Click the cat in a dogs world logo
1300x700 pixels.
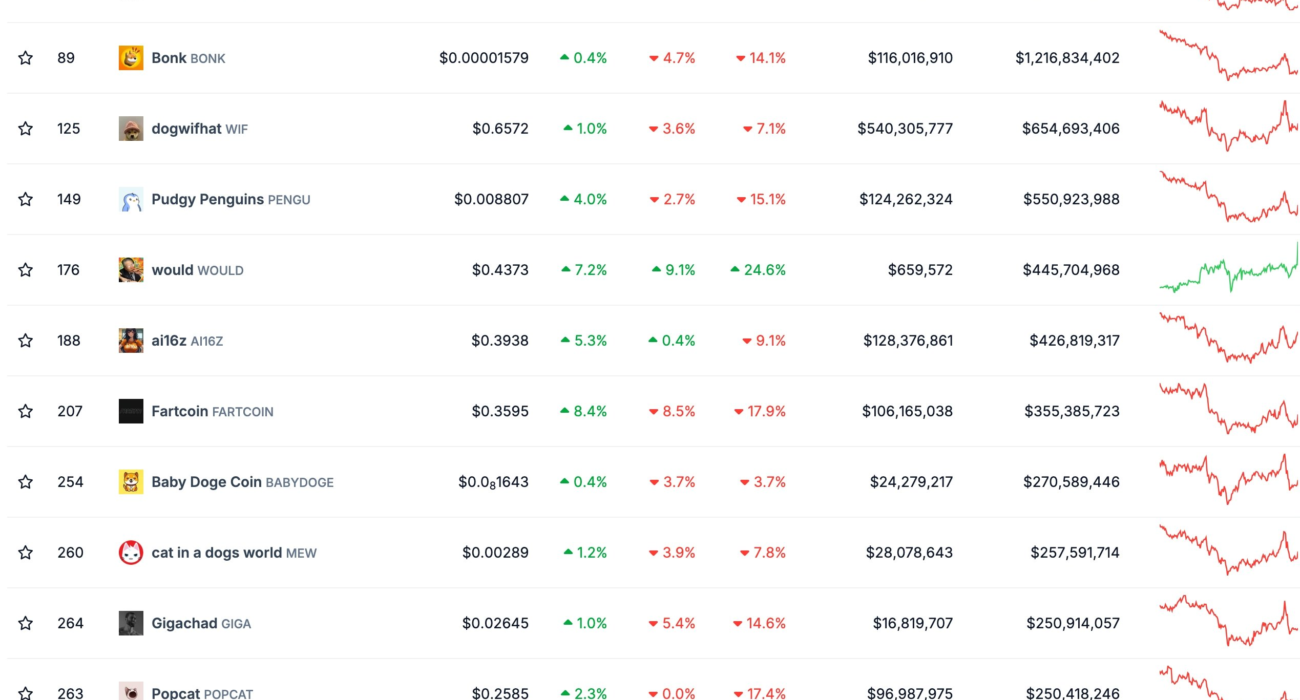click(x=131, y=553)
